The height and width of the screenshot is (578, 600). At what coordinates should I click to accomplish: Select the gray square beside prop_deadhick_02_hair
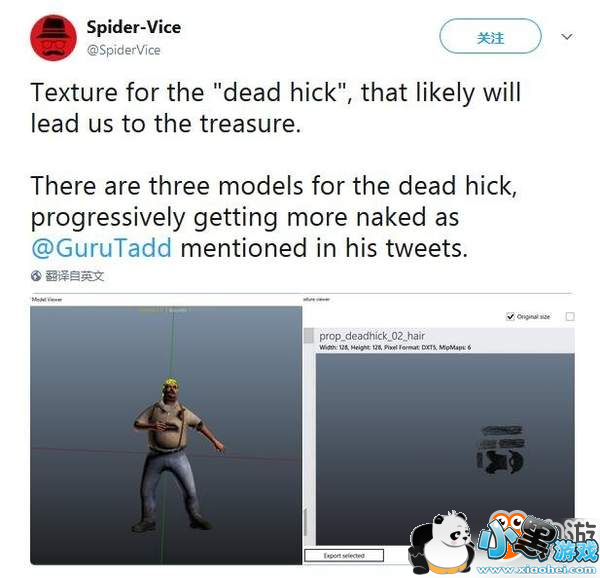[308, 336]
